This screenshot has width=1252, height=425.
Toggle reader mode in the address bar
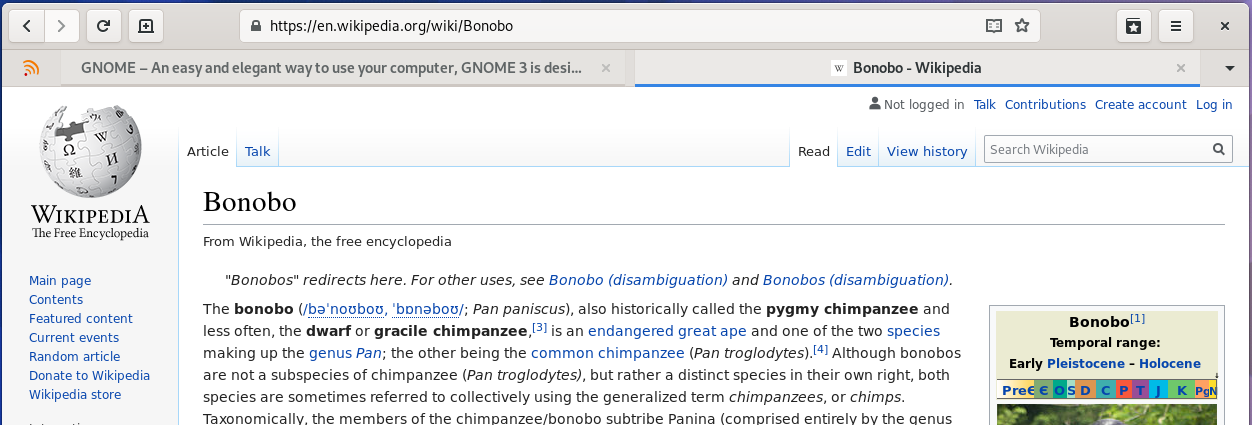pos(993,26)
